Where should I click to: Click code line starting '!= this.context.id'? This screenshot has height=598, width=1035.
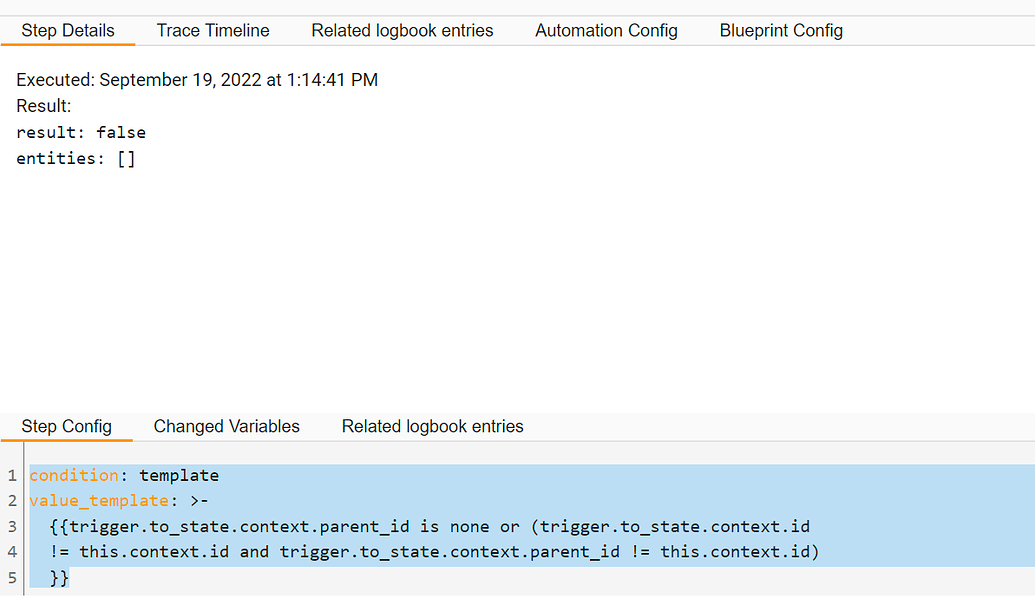coord(434,551)
